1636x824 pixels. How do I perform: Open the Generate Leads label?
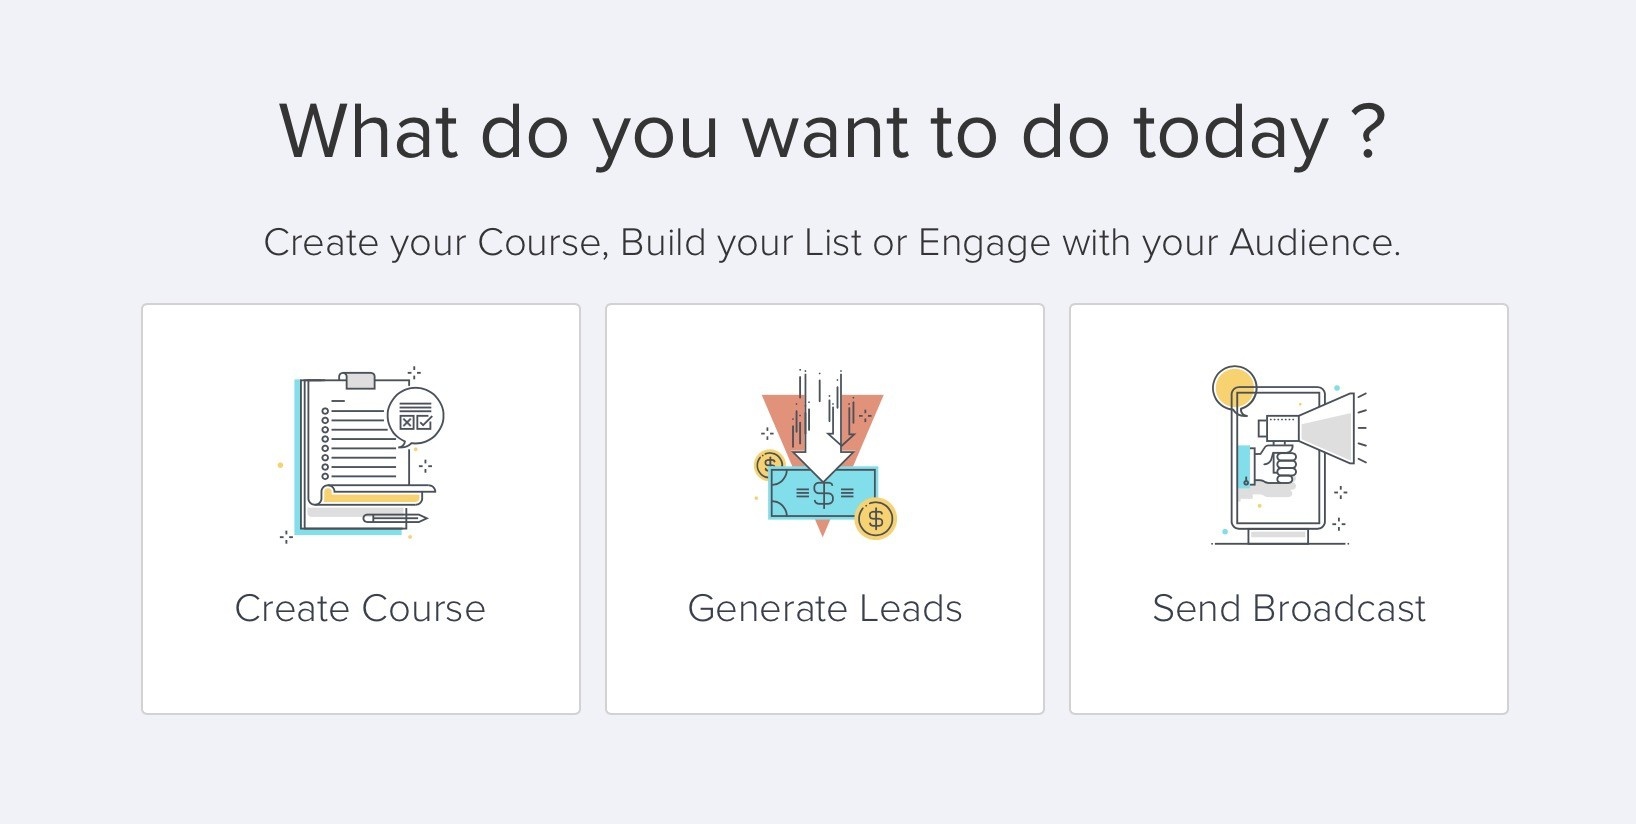(x=825, y=608)
